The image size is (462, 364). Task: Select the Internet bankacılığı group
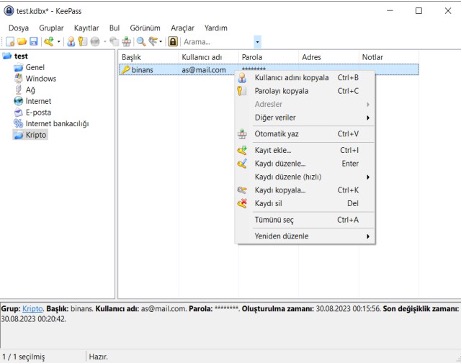(x=57, y=124)
